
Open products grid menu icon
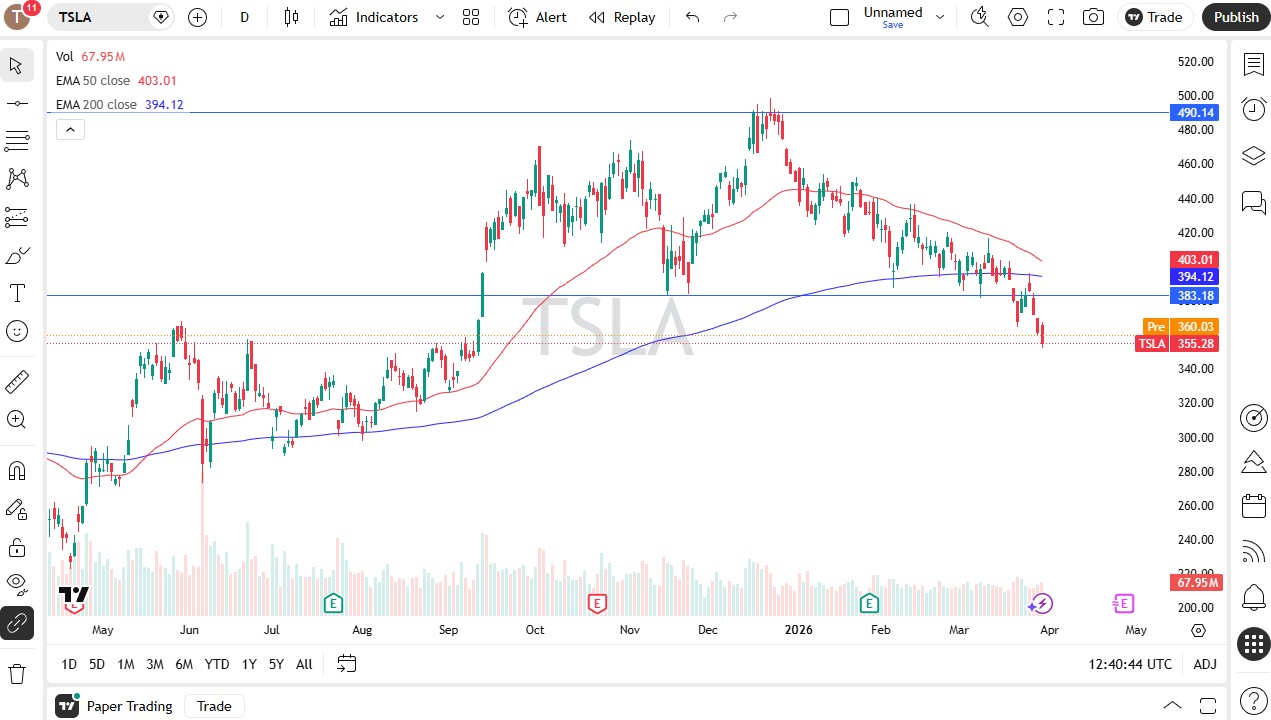(1253, 644)
